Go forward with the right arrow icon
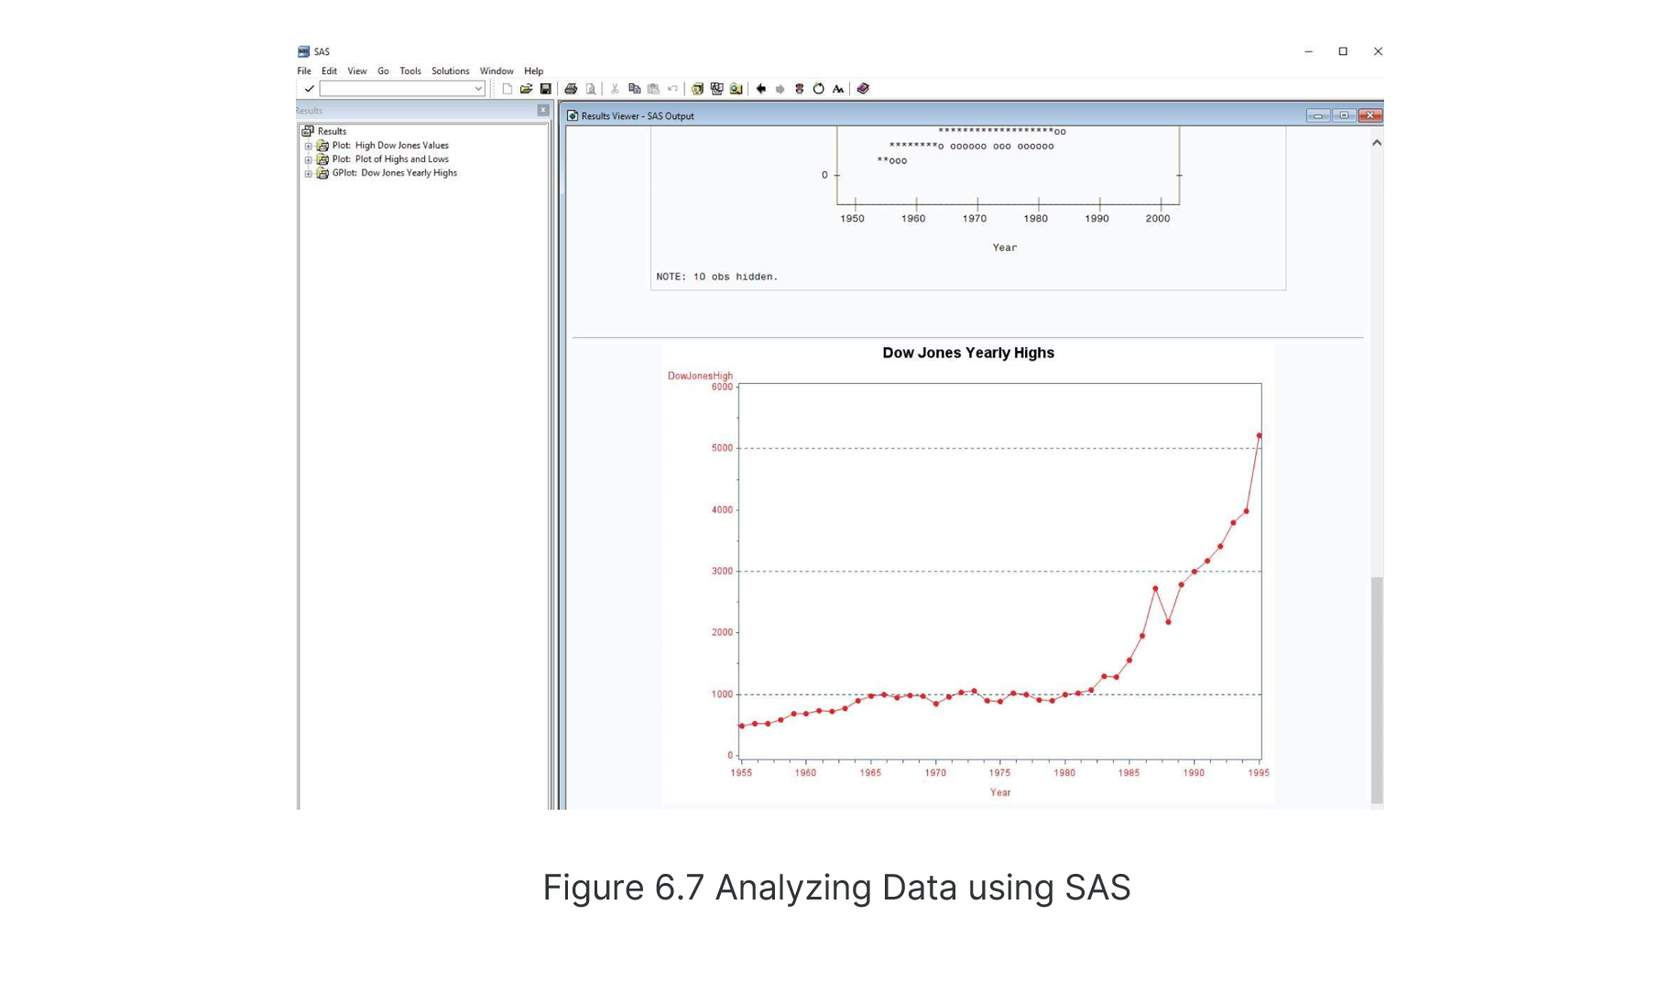This screenshot has height=992, width=1680. coord(780,89)
